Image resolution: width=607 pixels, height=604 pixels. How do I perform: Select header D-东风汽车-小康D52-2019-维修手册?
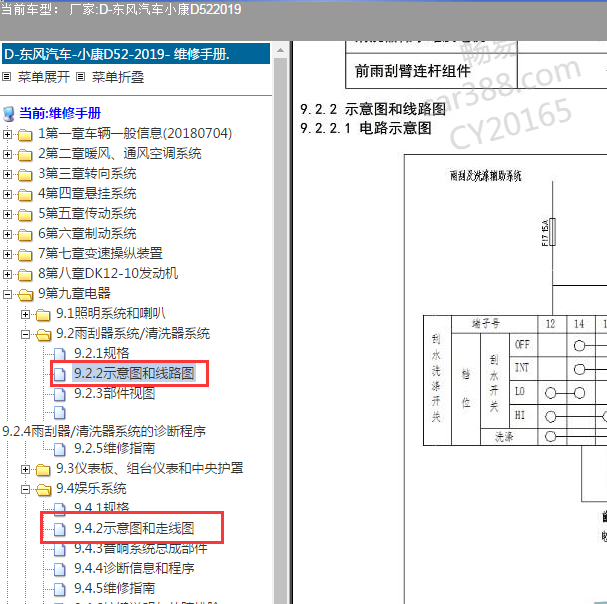(x=136, y=54)
